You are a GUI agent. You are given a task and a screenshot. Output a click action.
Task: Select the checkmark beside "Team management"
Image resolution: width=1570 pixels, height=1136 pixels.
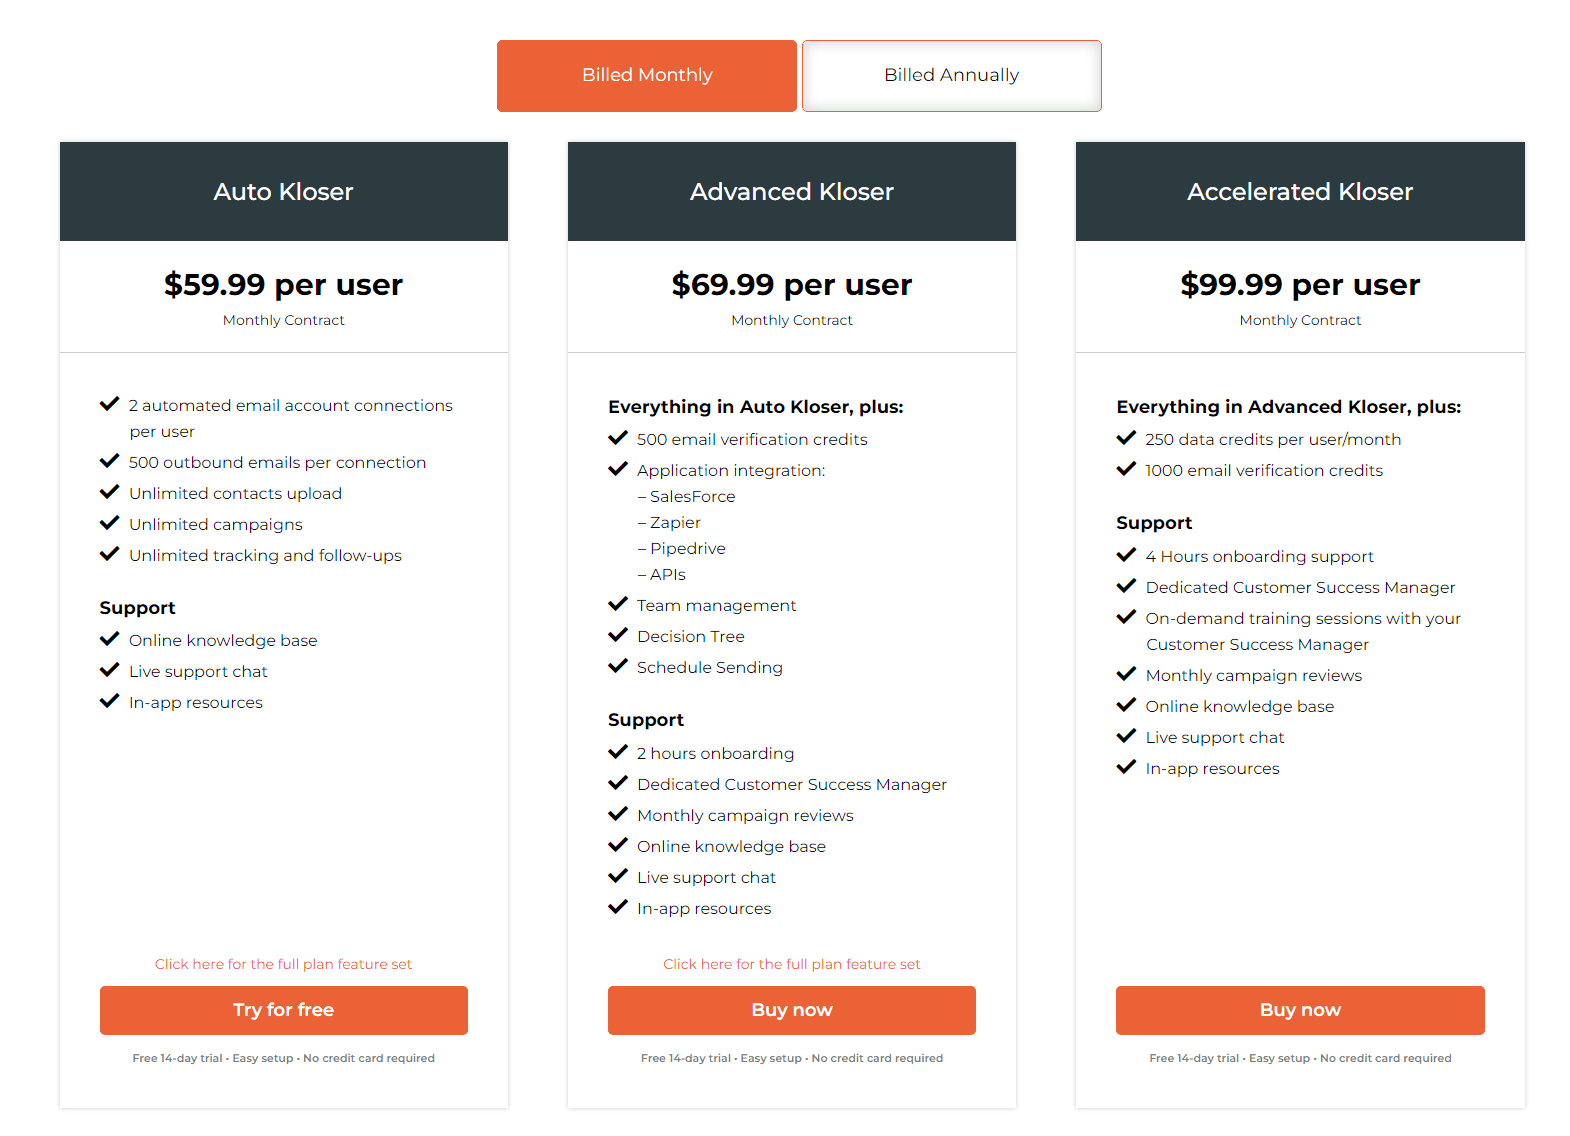point(618,603)
